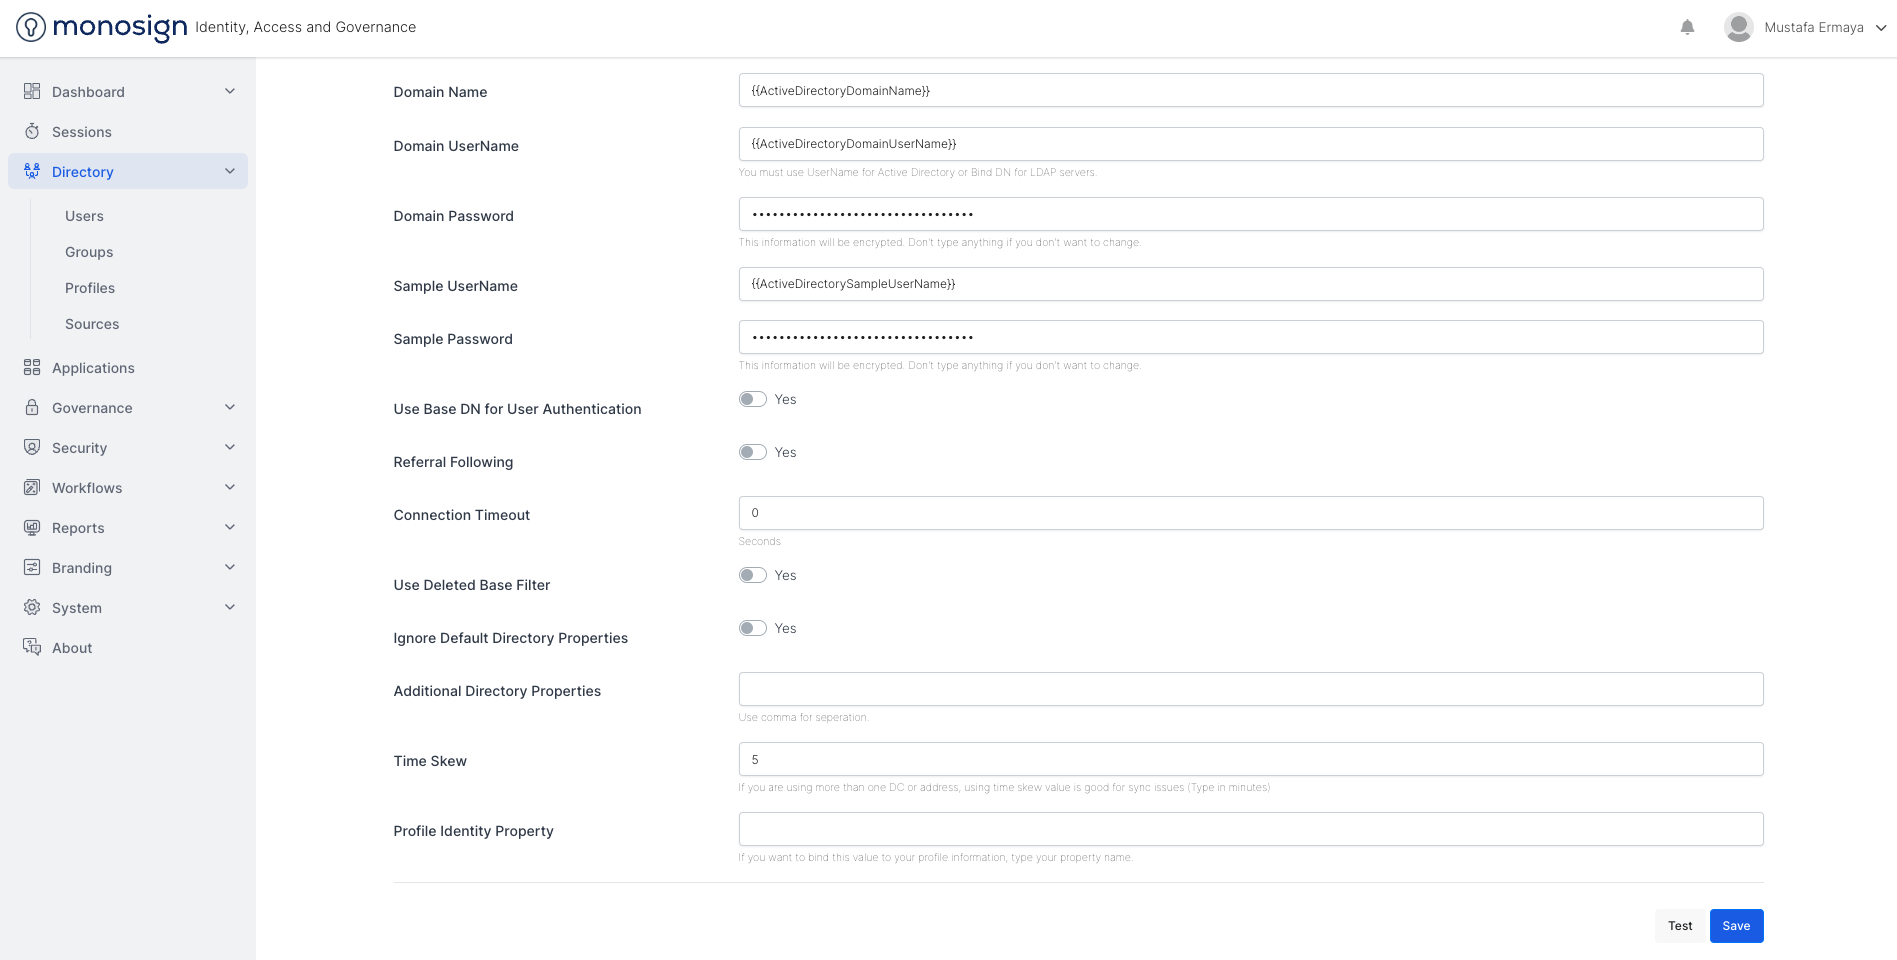Viewport: 1897px width, 960px height.
Task: Click the Governance lock icon
Action: [32, 407]
